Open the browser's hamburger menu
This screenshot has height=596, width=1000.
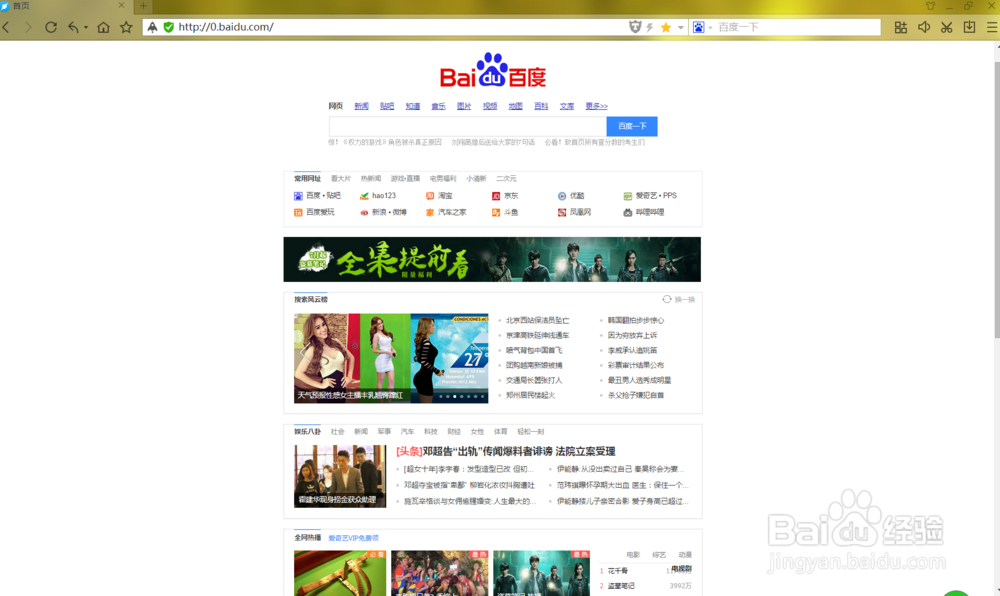pos(992,27)
